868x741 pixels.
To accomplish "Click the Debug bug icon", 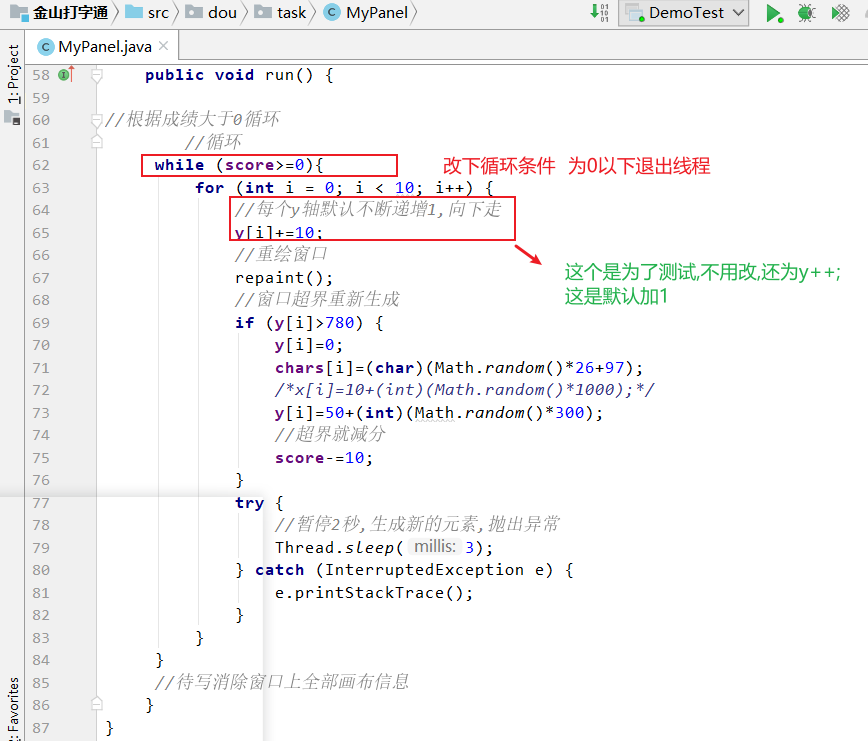I will coord(807,13).
